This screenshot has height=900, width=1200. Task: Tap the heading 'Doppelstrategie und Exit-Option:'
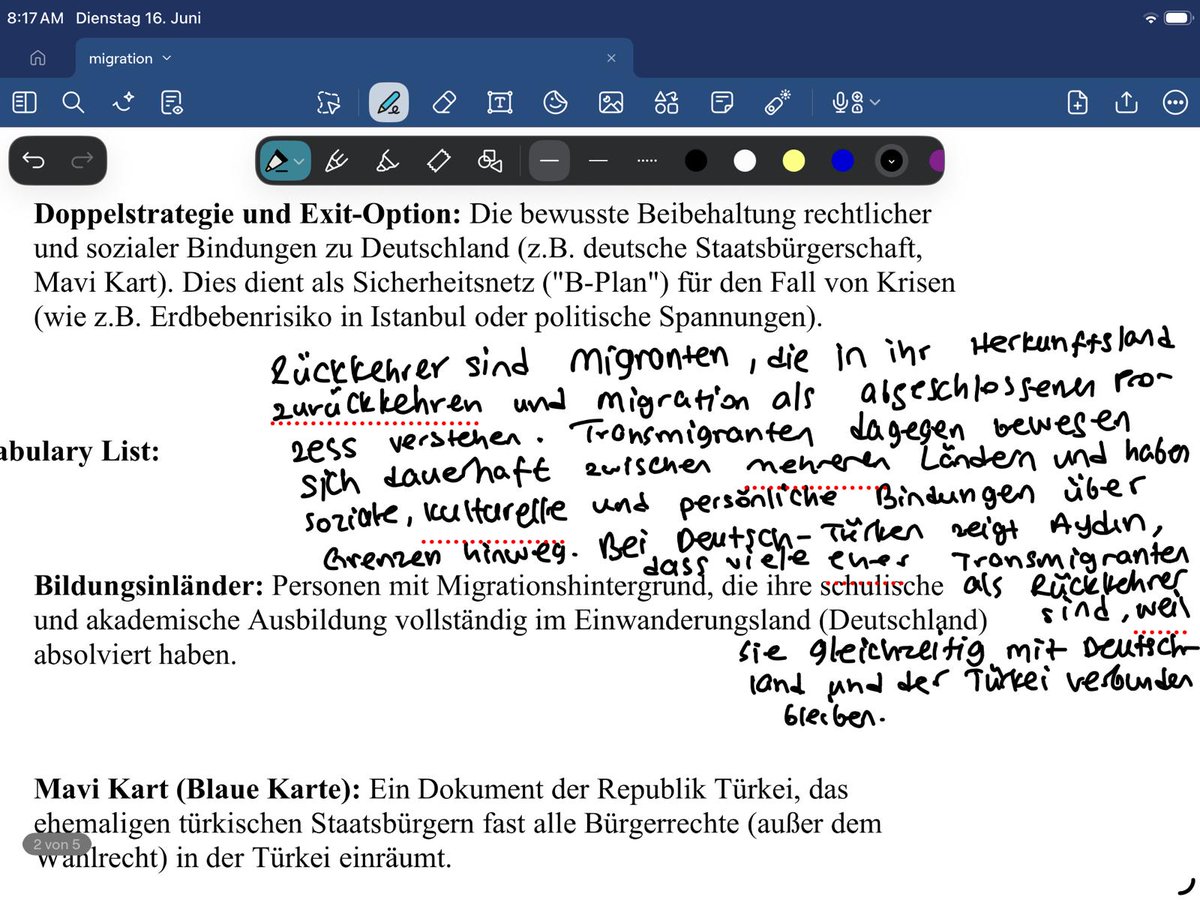[248, 214]
